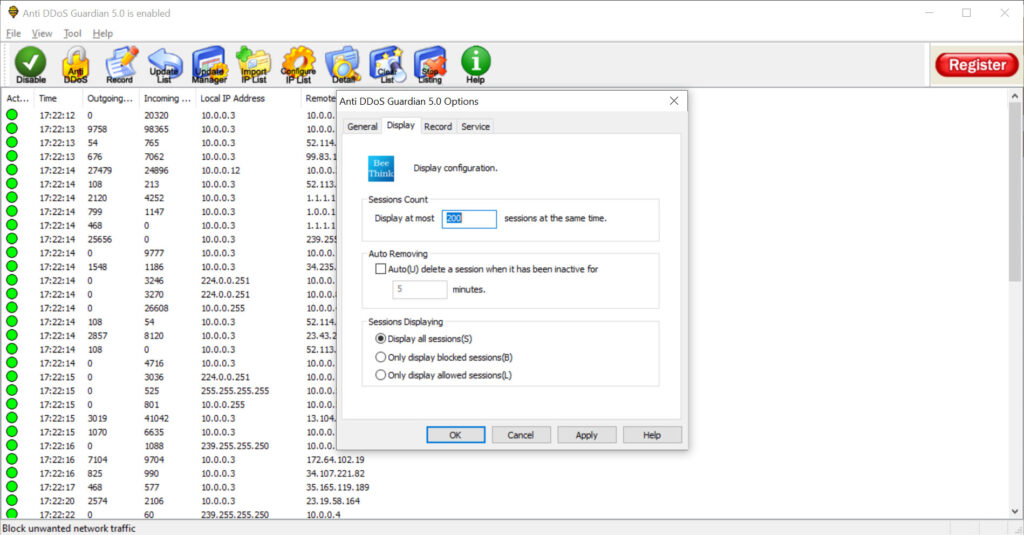The image size is (1024, 535).
Task: Choose Display all sessions radio button
Action: point(380,339)
